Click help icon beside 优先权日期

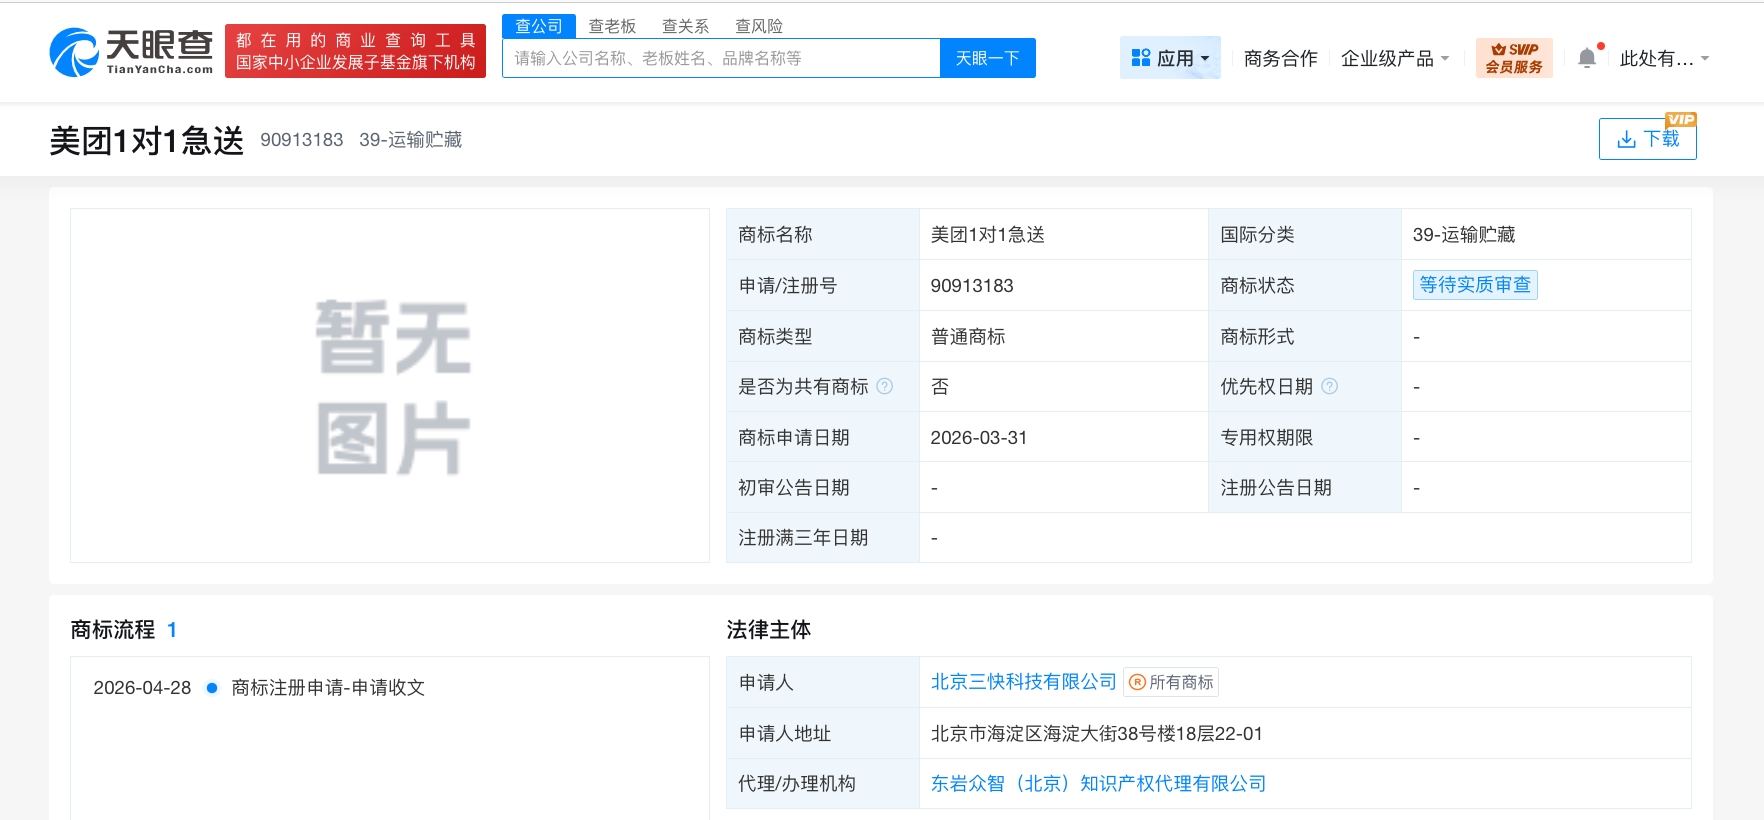pyautogui.click(x=1329, y=386)
